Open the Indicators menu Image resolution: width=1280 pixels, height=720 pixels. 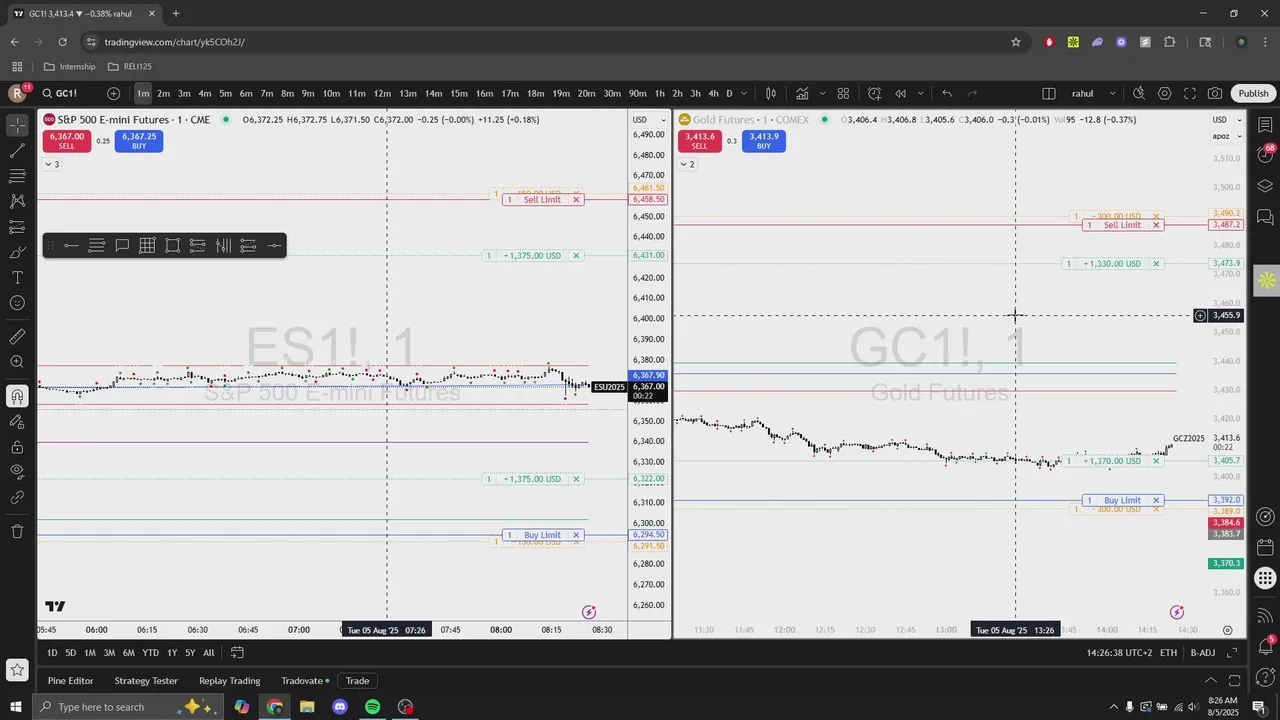[x=802, y=93]
